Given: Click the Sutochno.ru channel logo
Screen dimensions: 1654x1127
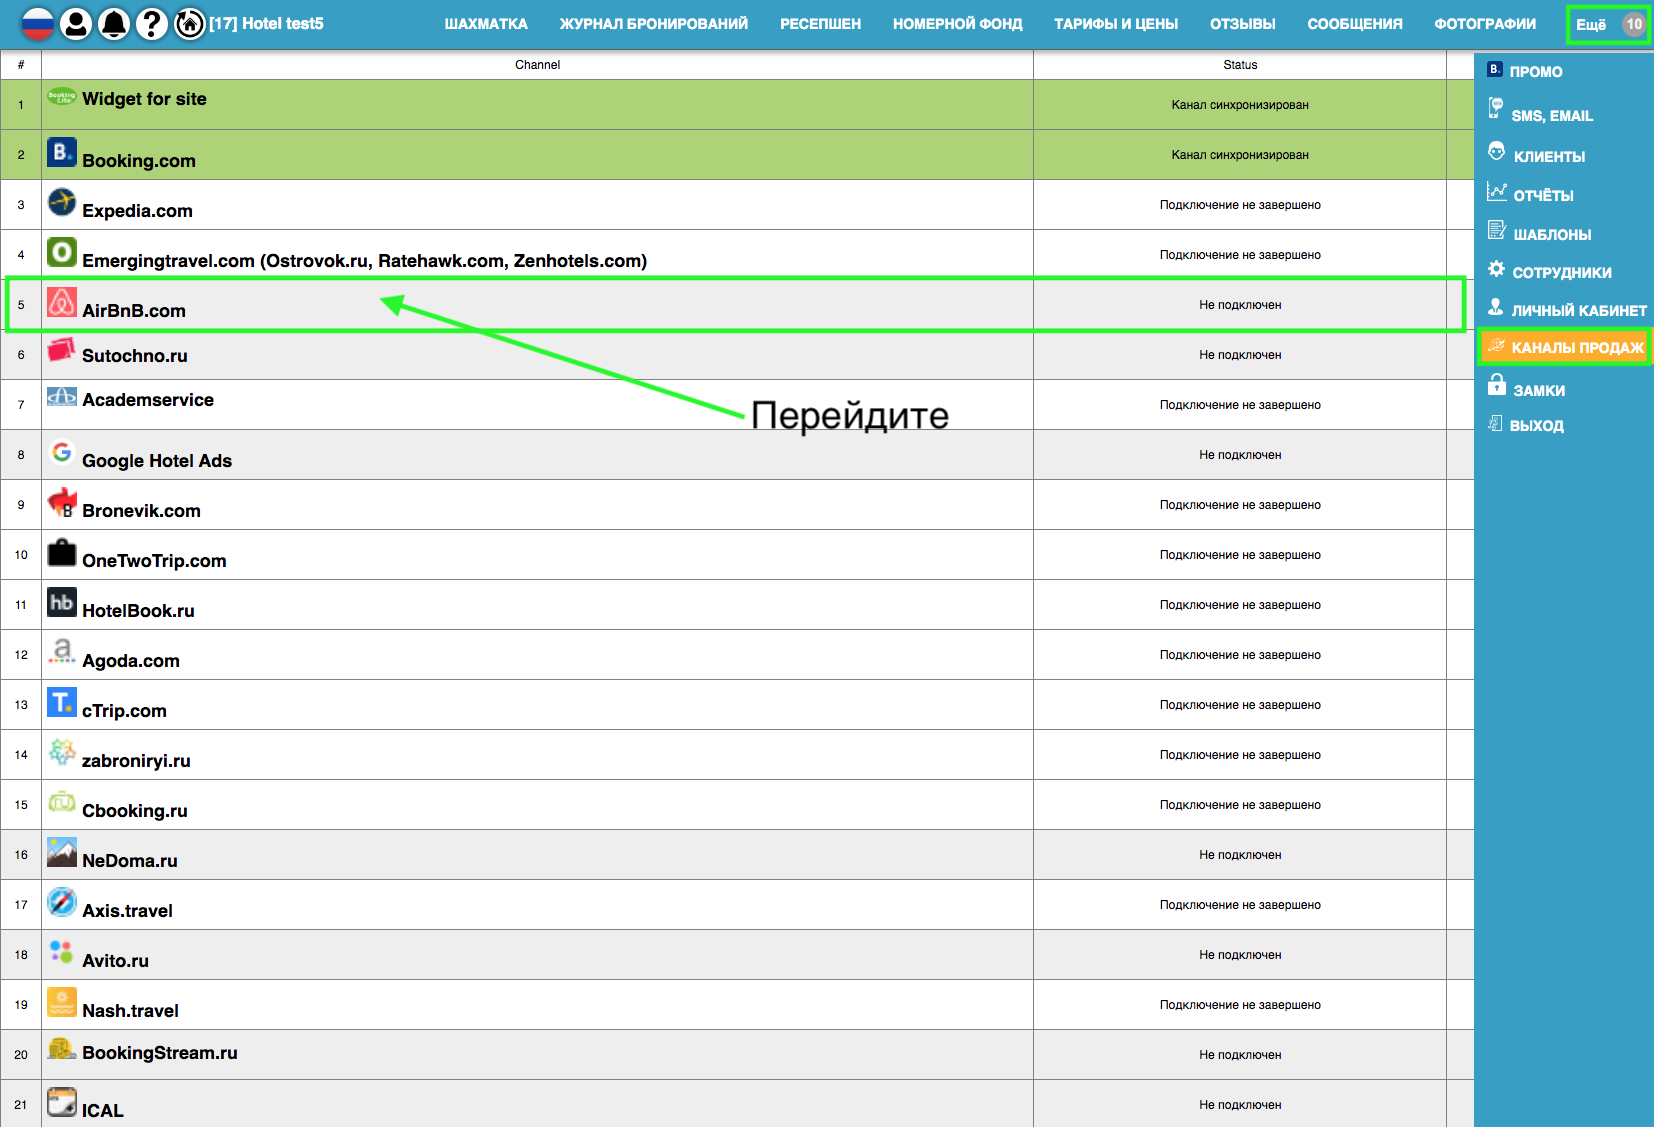Looking at the screenshot, I should (62, 349).
